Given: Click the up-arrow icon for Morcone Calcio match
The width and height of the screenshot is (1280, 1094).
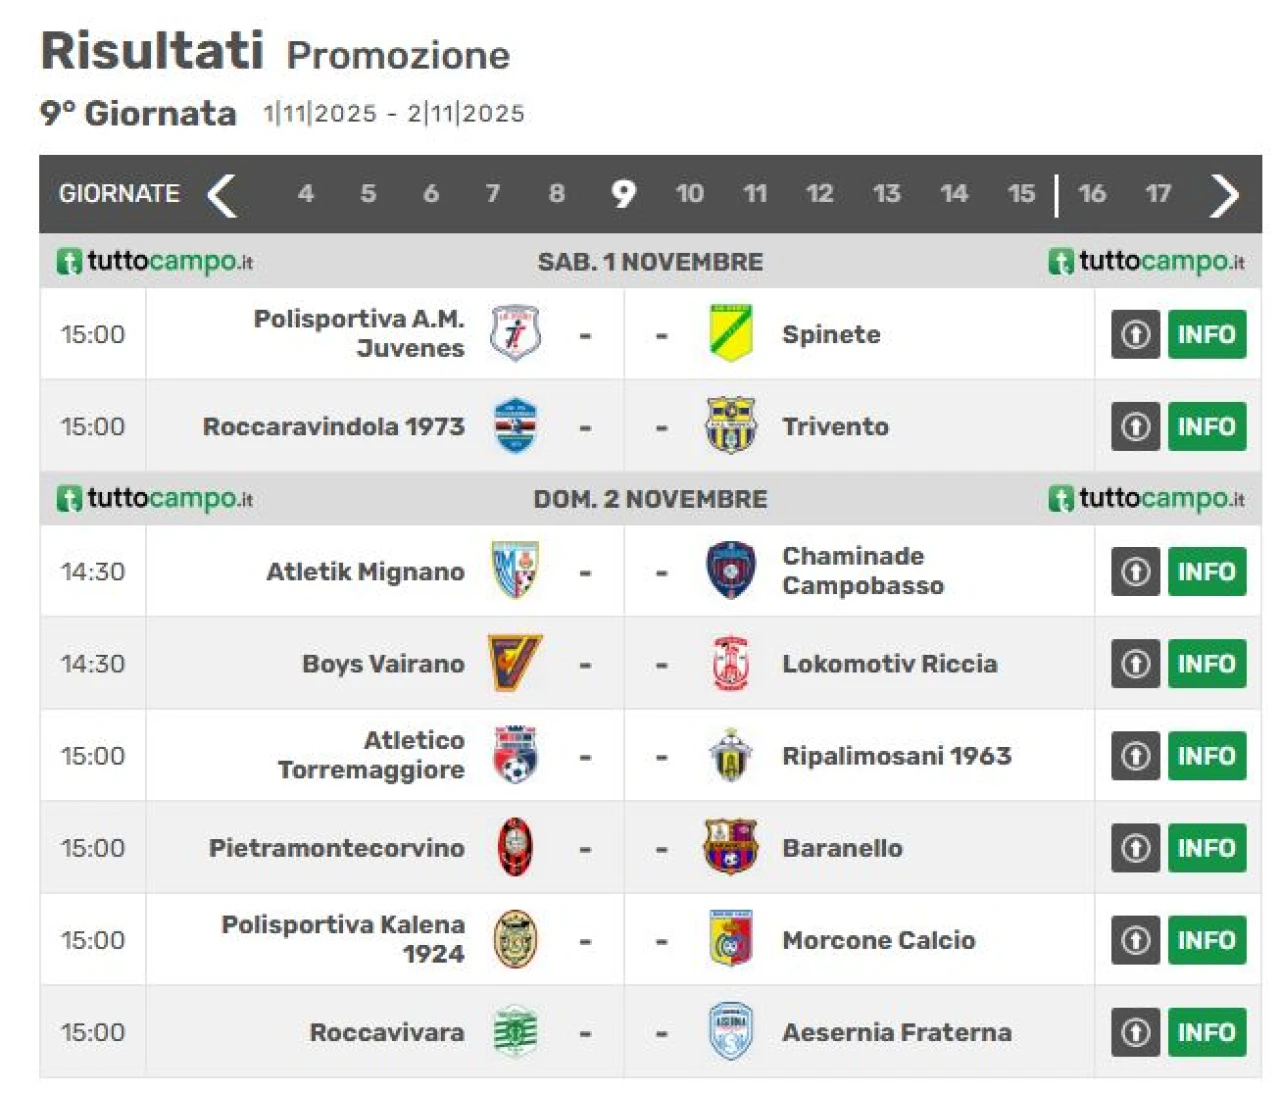Looking at the screenshot, I should pos(1135,940).
